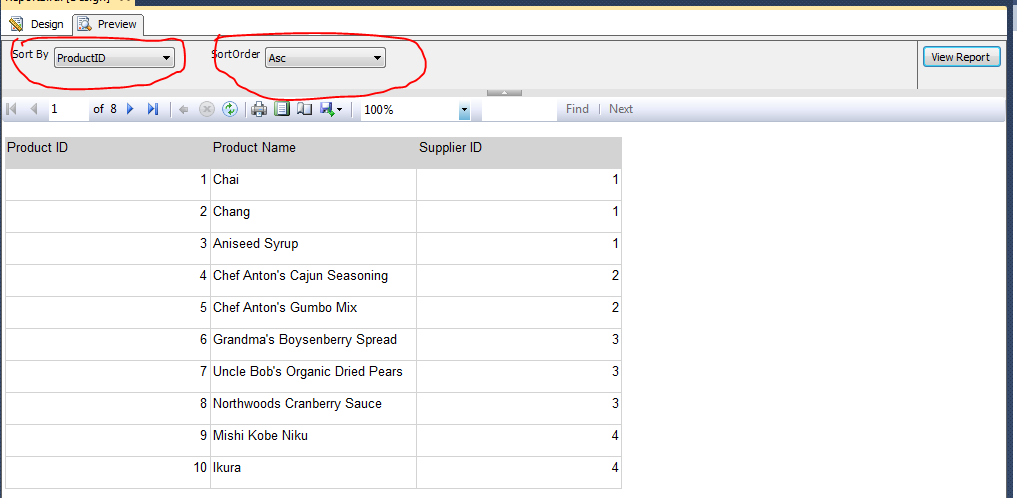
Task: Click Product ID value 10
Action: coord(108,473)
